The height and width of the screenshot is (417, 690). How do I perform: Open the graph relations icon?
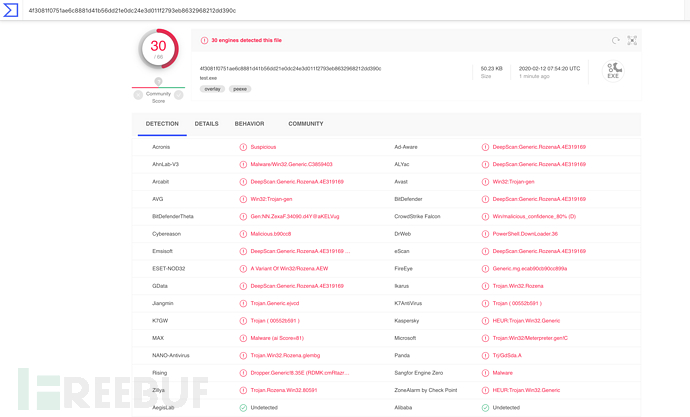(632, 40)
